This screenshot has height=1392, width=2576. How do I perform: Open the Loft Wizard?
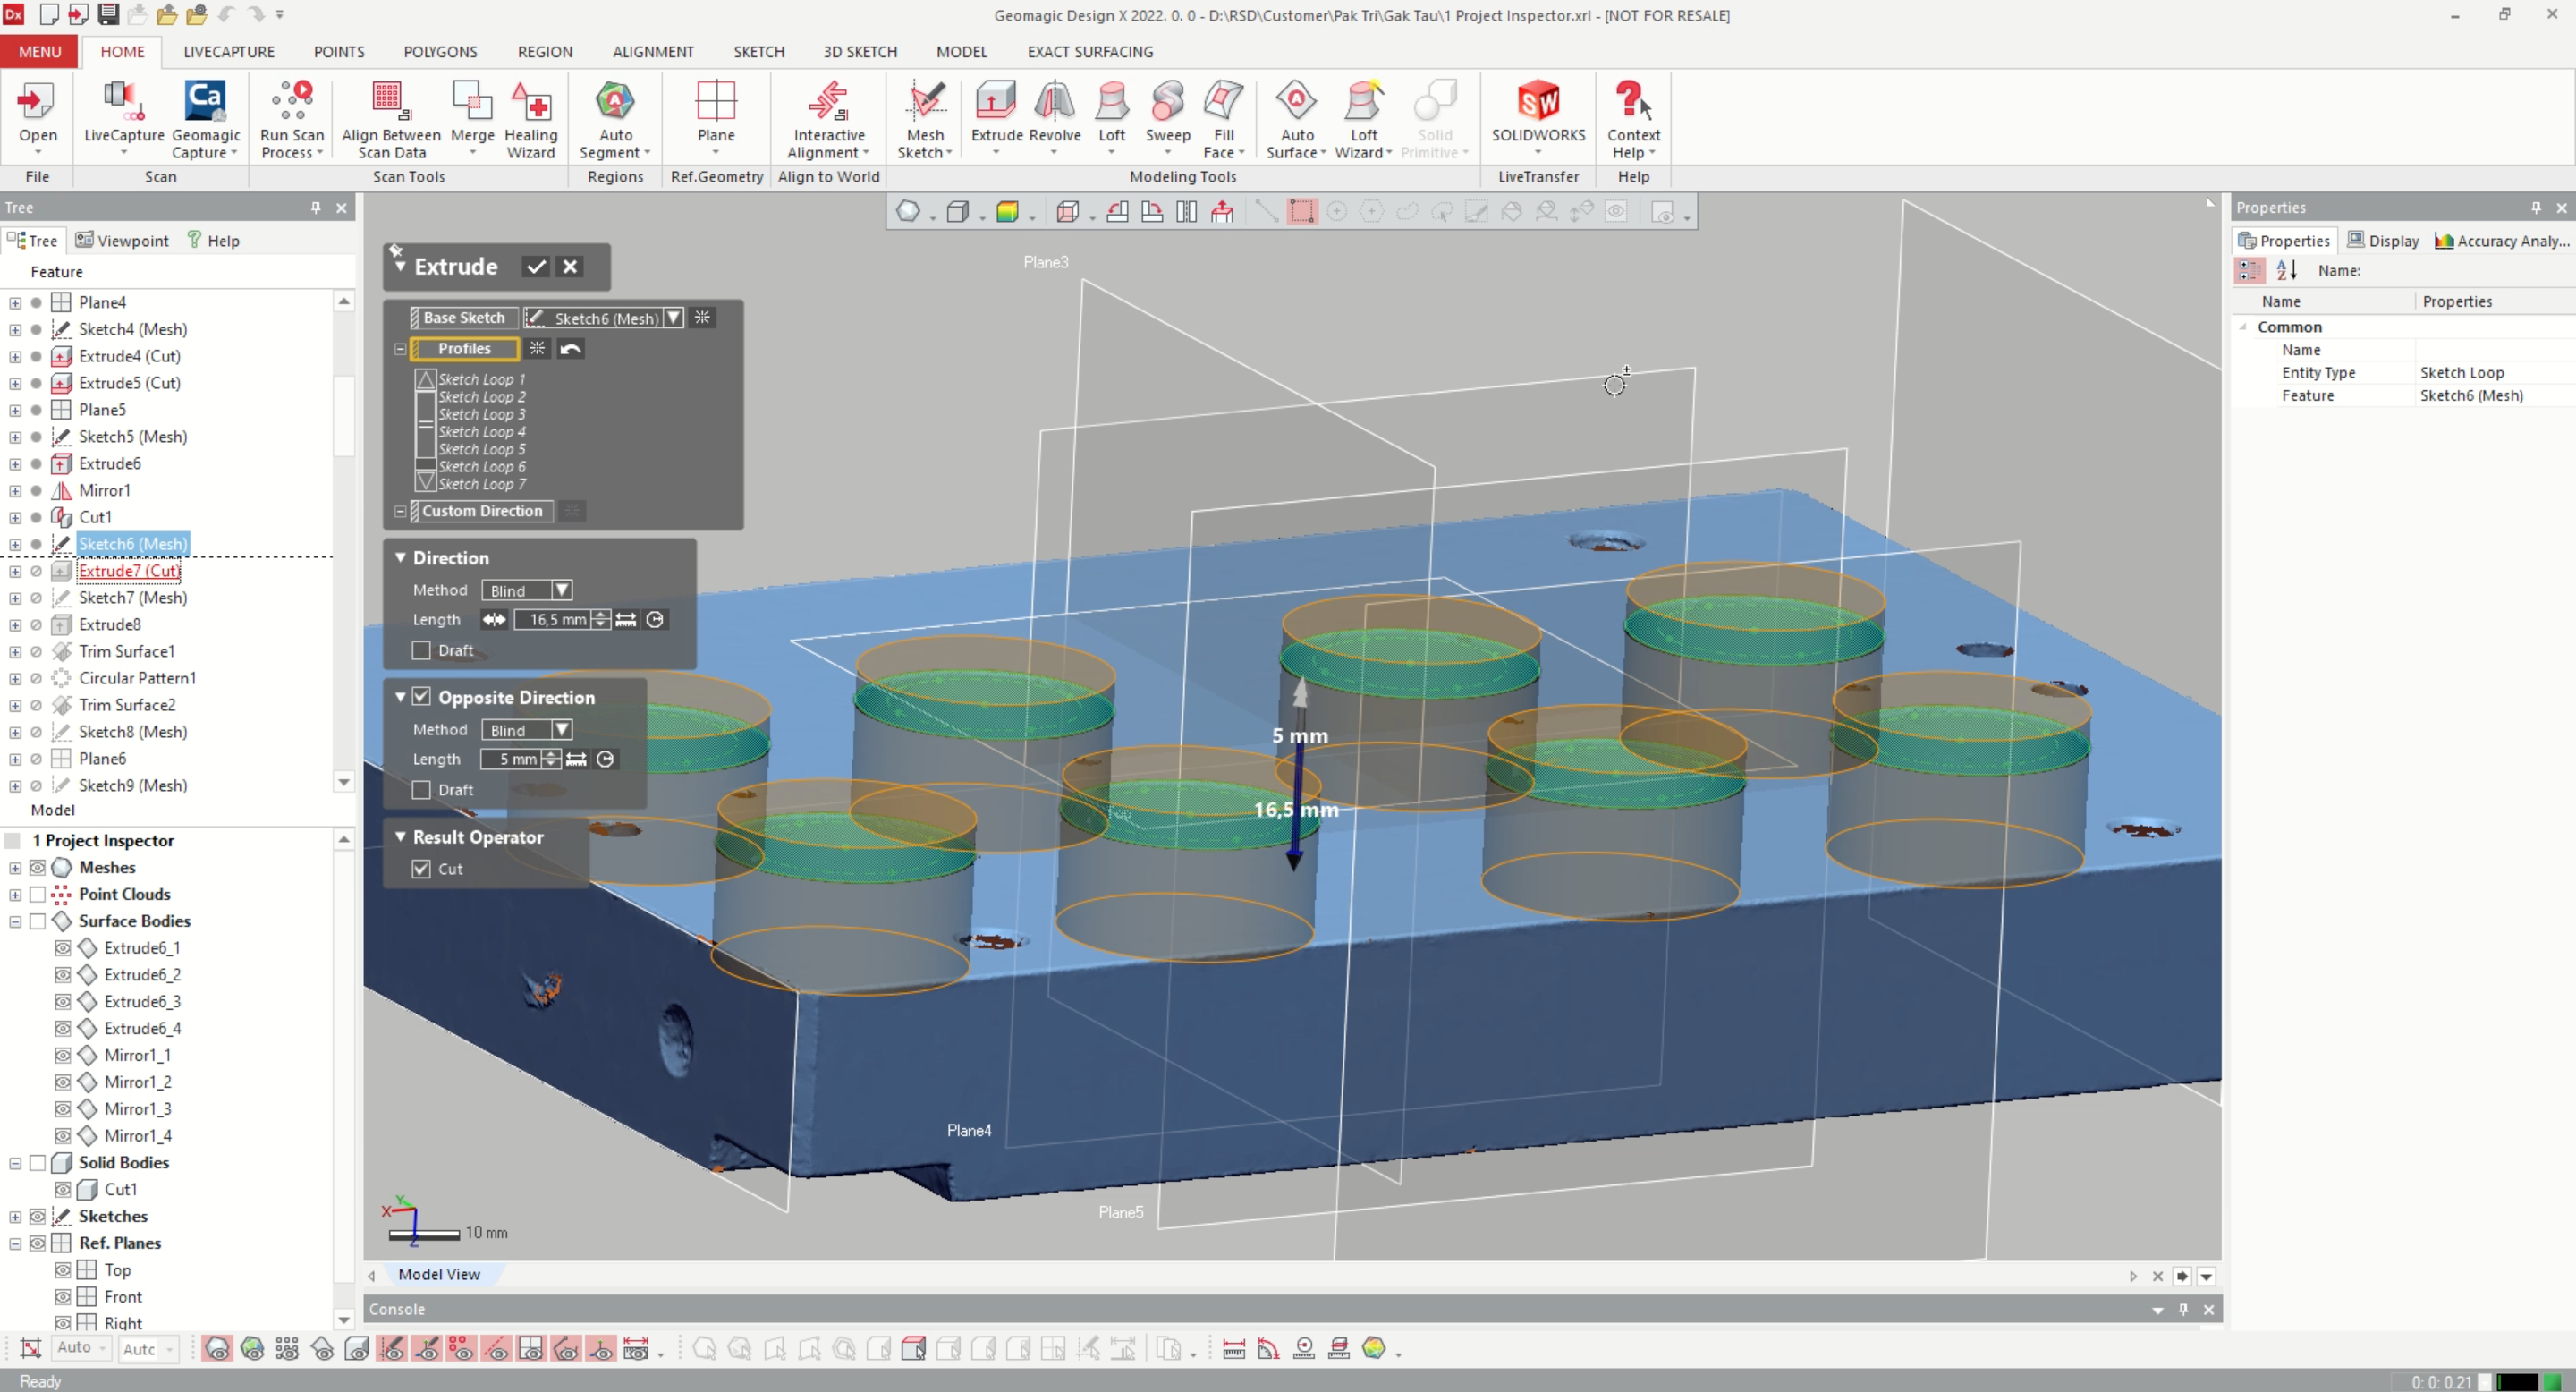tap(1363, 118)
